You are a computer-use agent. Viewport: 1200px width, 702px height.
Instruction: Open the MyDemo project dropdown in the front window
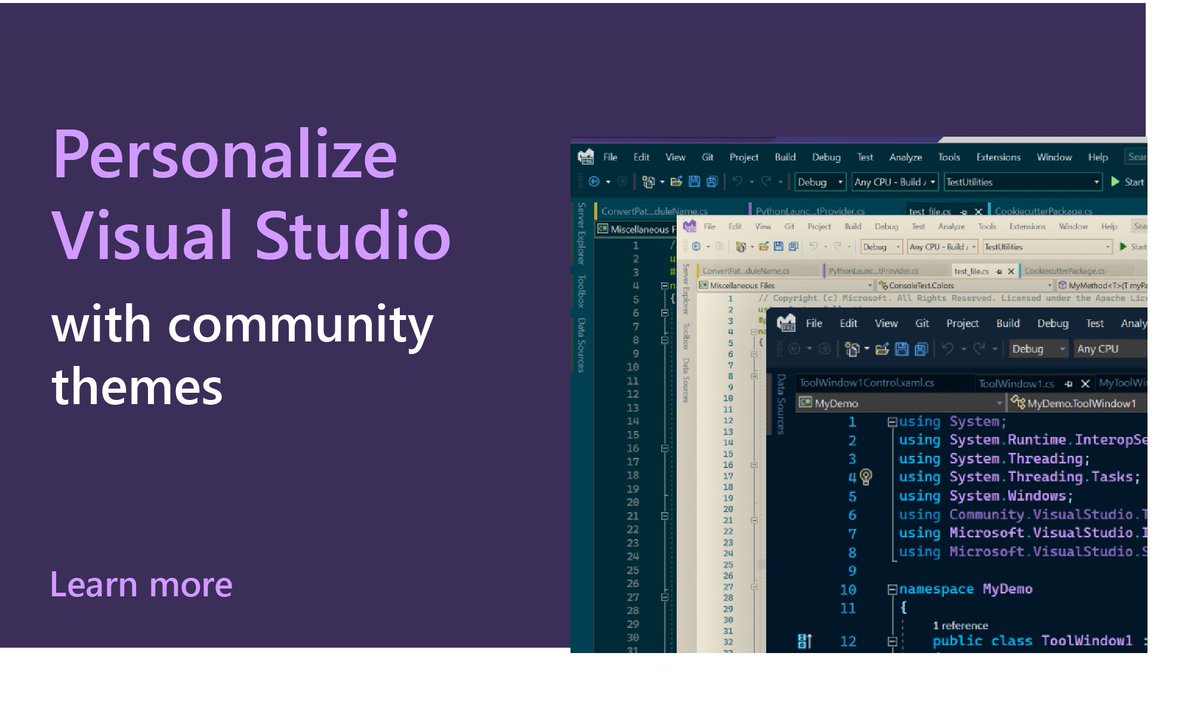901,403
